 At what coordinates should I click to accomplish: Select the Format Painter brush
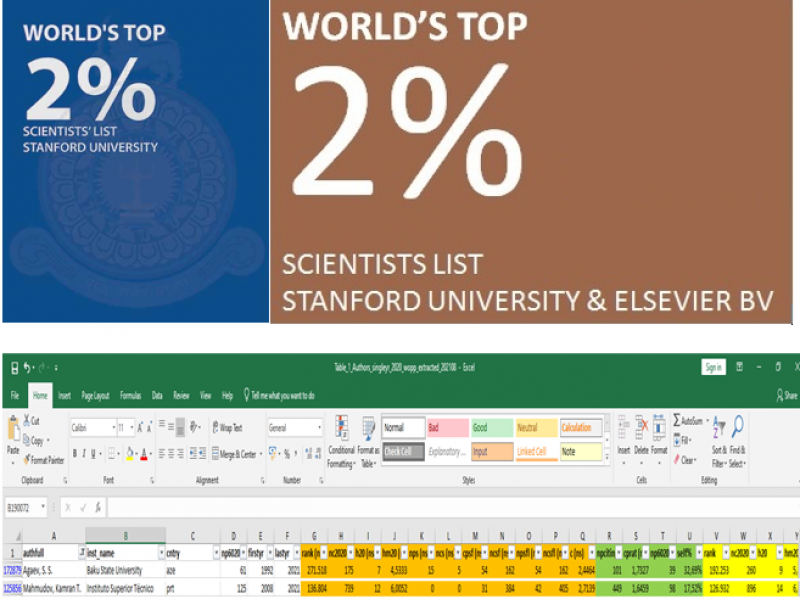tap(27, 460)
